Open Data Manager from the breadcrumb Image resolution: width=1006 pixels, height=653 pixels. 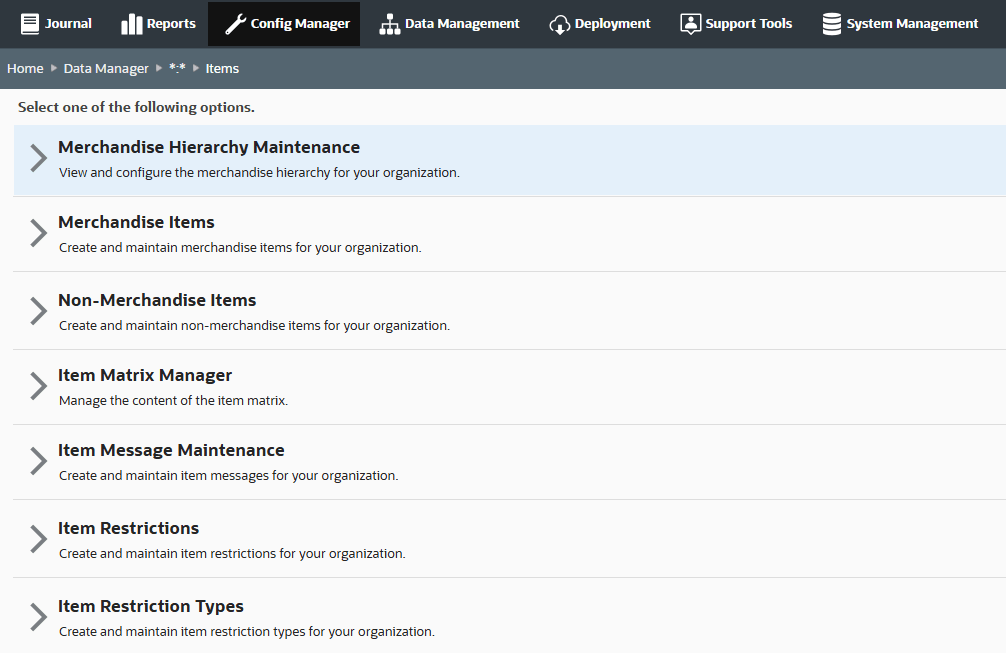point(106,68)
